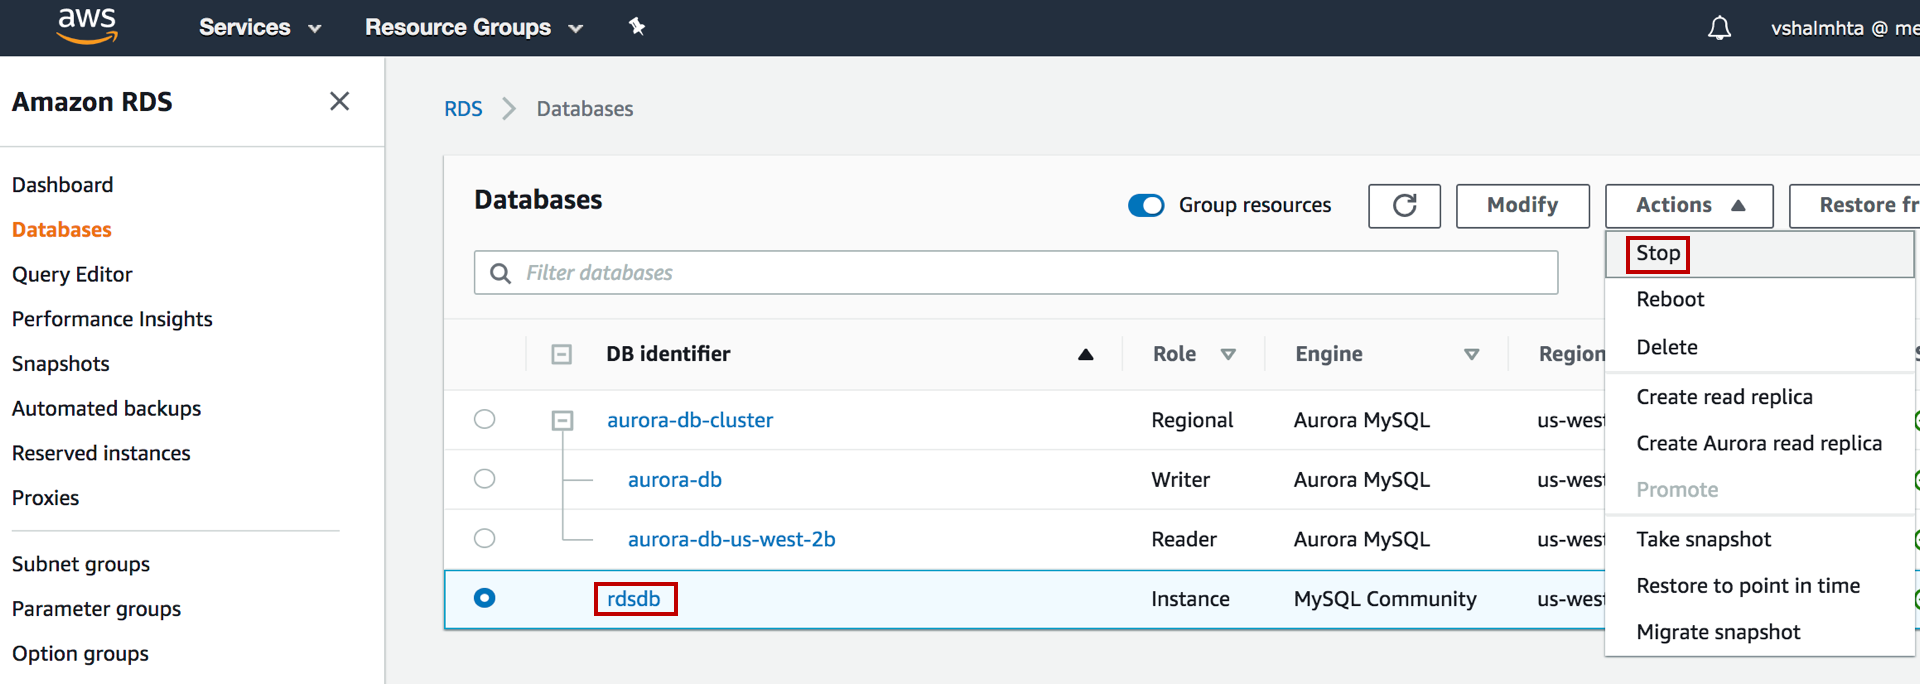Open Parameter groups in sidebar

pyautogui.click(x=96, y=609)
